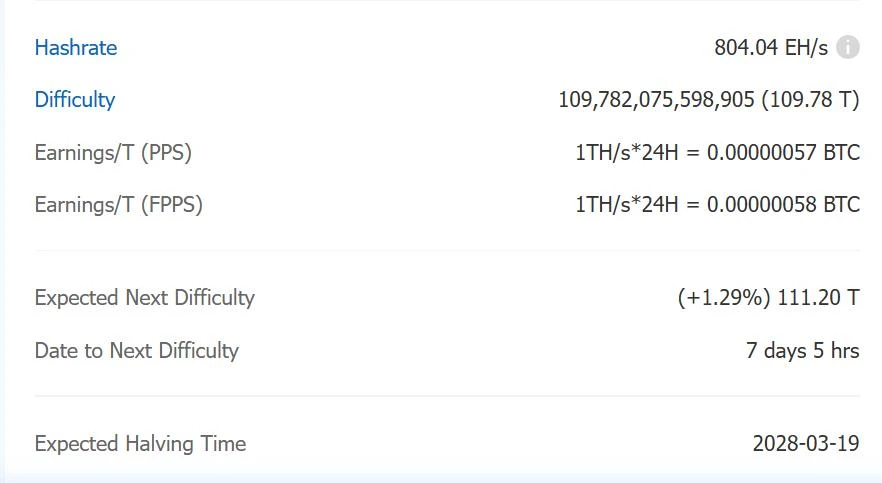Click the 7 days 5 hrs countdown value
Screen dimensions: 882x483
pos(803,351)
